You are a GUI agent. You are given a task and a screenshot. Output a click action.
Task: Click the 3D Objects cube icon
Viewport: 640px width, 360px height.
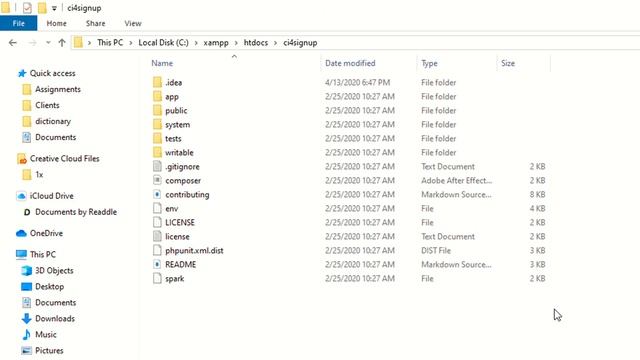point(27,271)
